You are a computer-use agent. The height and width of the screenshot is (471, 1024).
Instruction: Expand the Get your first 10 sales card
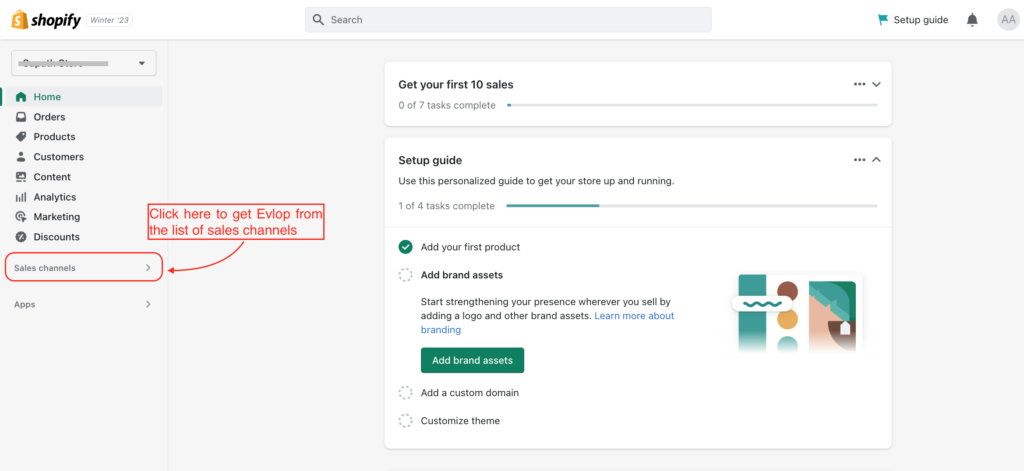coord(876,84)
